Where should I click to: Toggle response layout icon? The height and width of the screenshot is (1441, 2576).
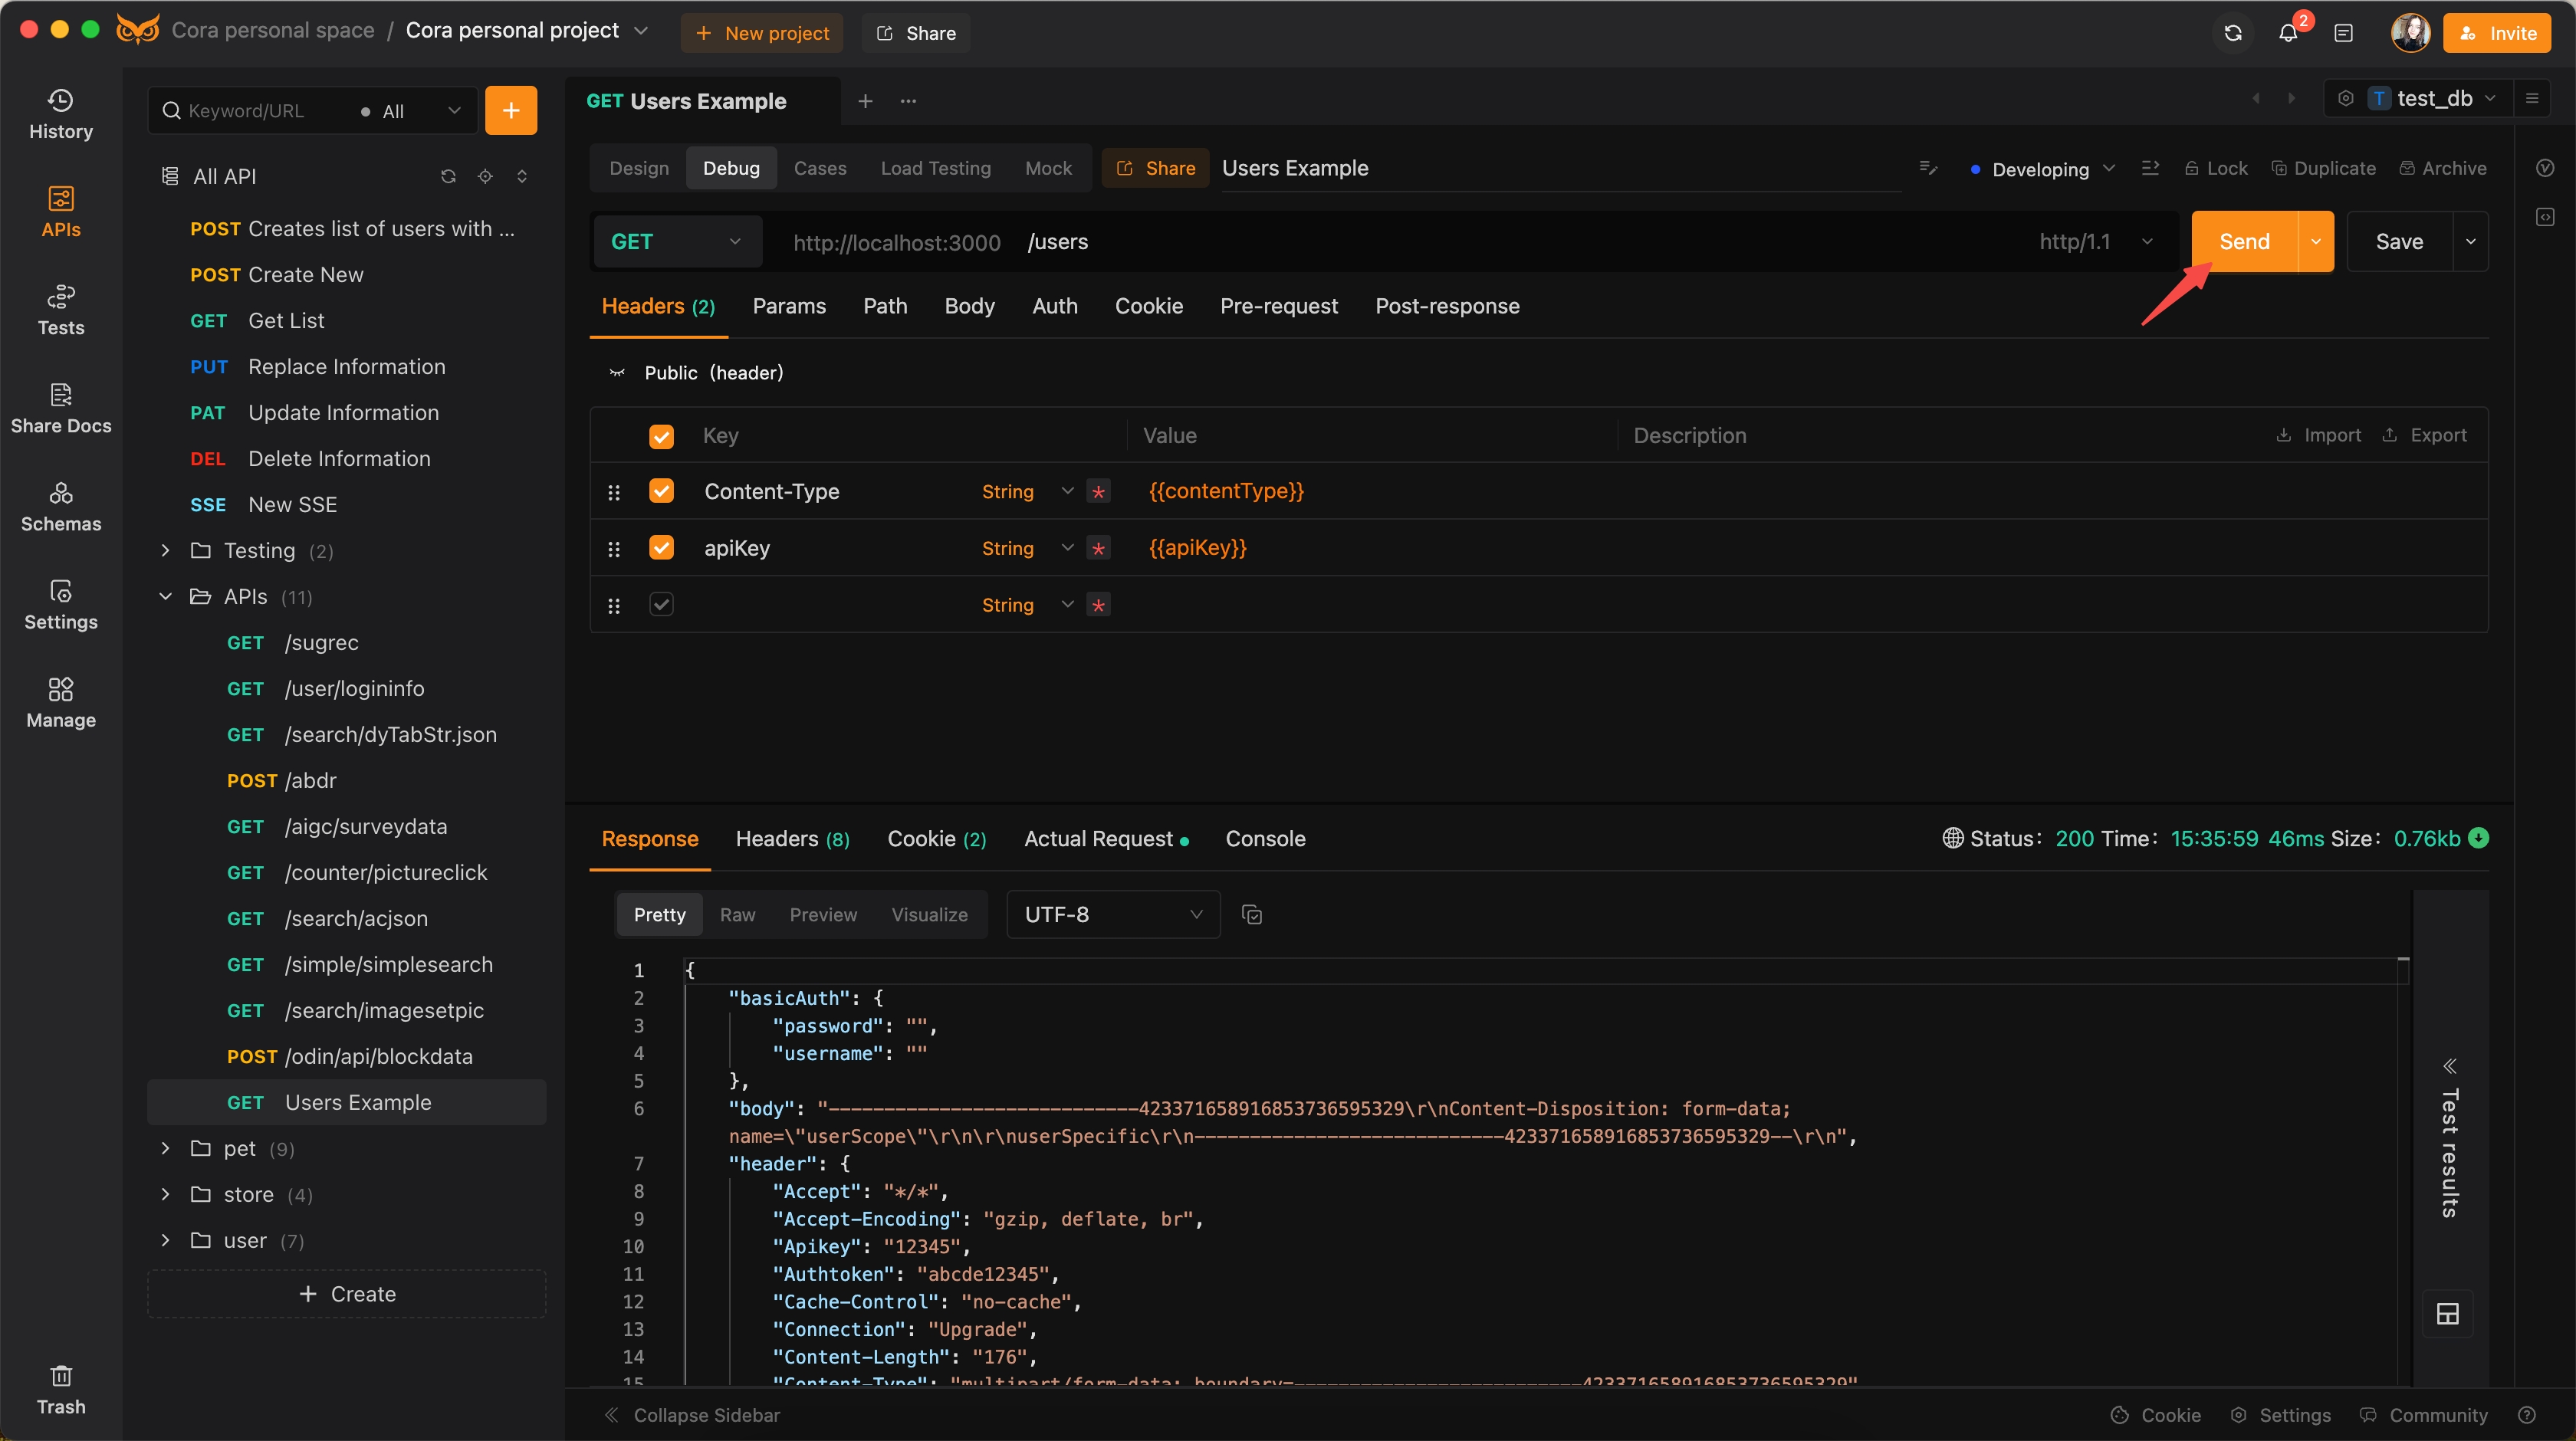click(2447, 1313)
